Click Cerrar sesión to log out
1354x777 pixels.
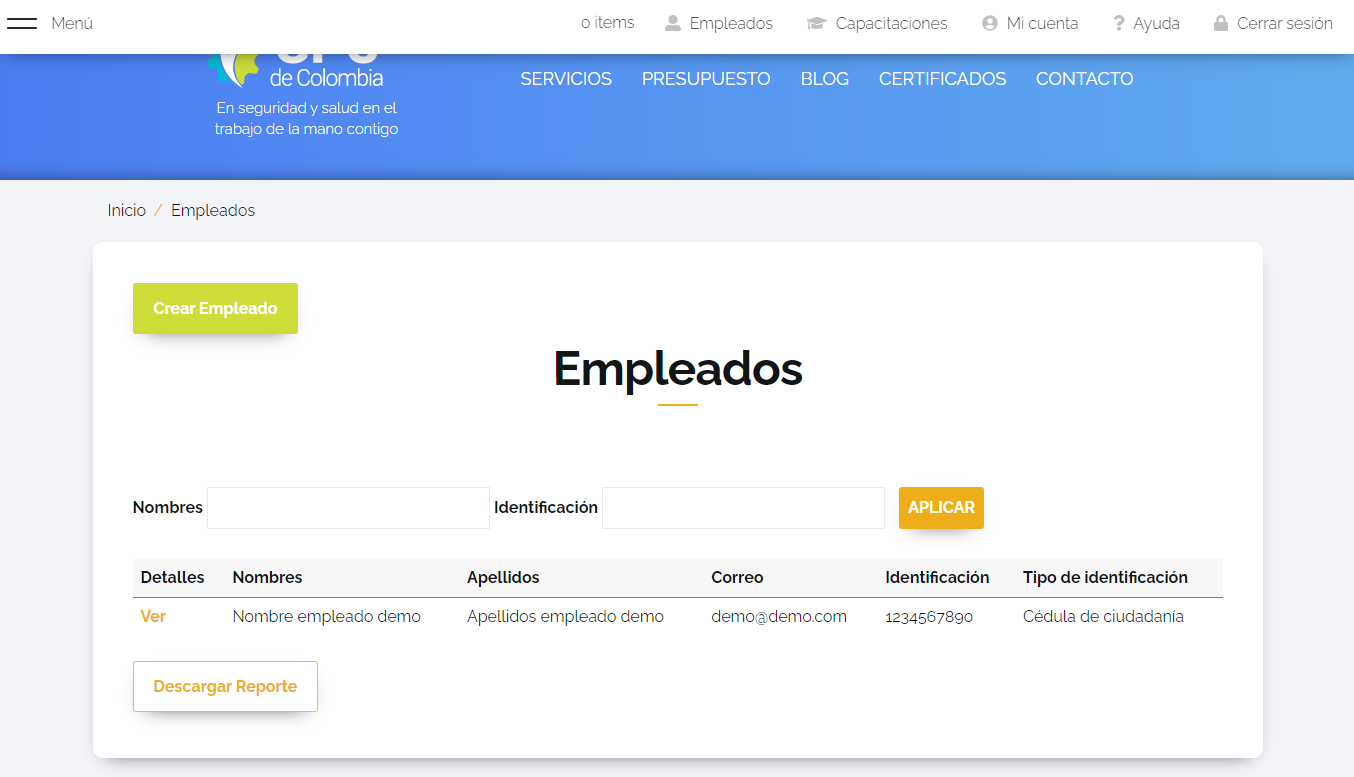(x=1285, y=23)
